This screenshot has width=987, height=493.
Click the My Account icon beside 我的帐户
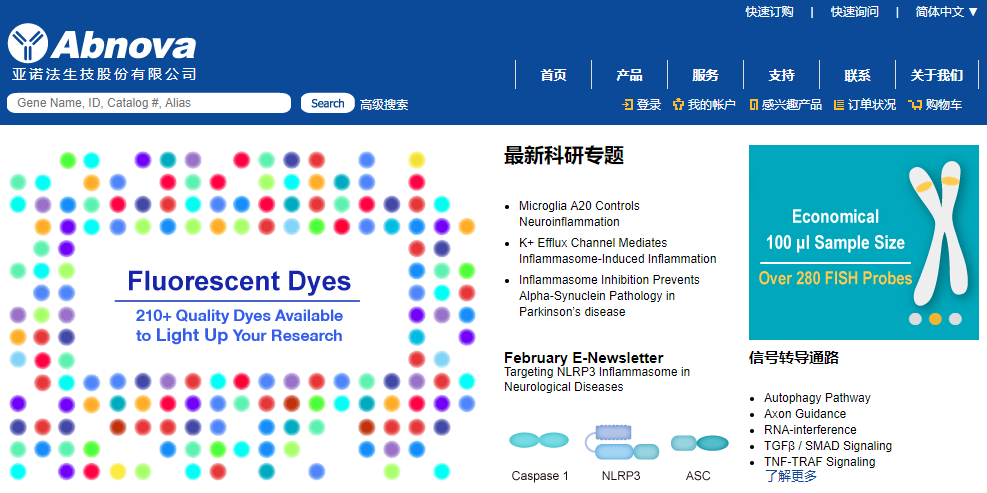678,104
